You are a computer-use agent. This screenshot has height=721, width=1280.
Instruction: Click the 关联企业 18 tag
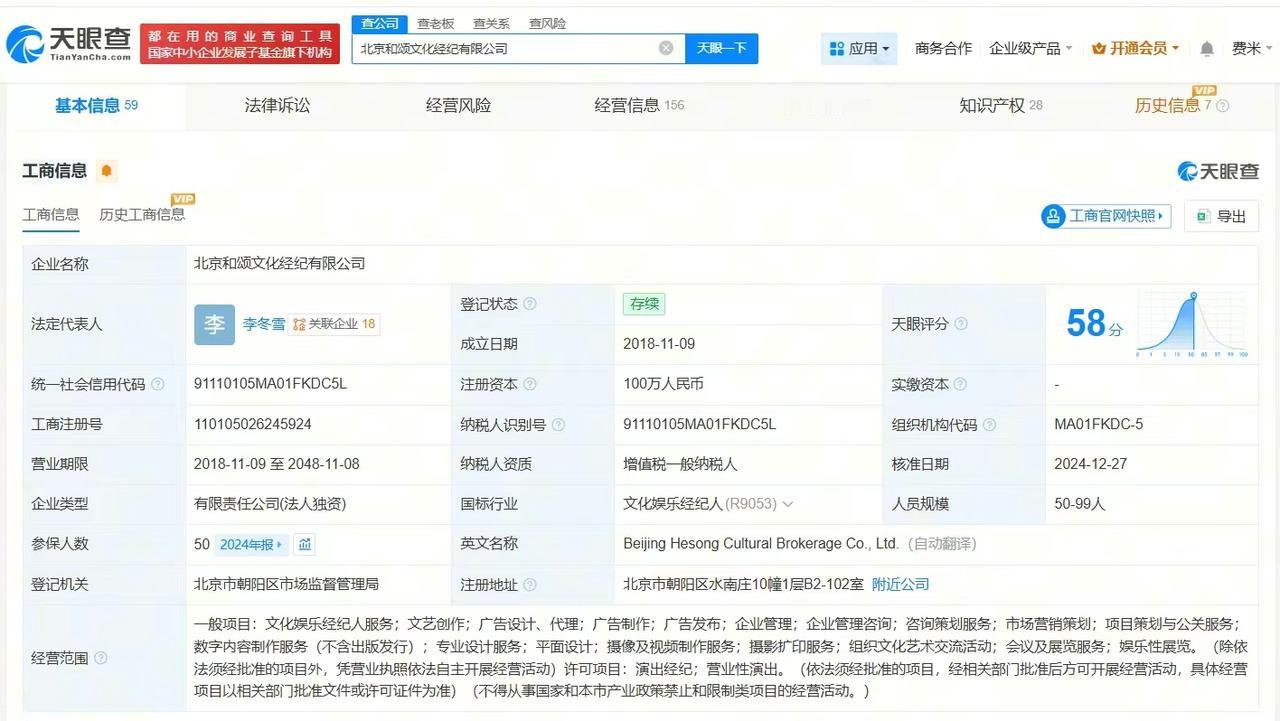(x=335, y=324)
